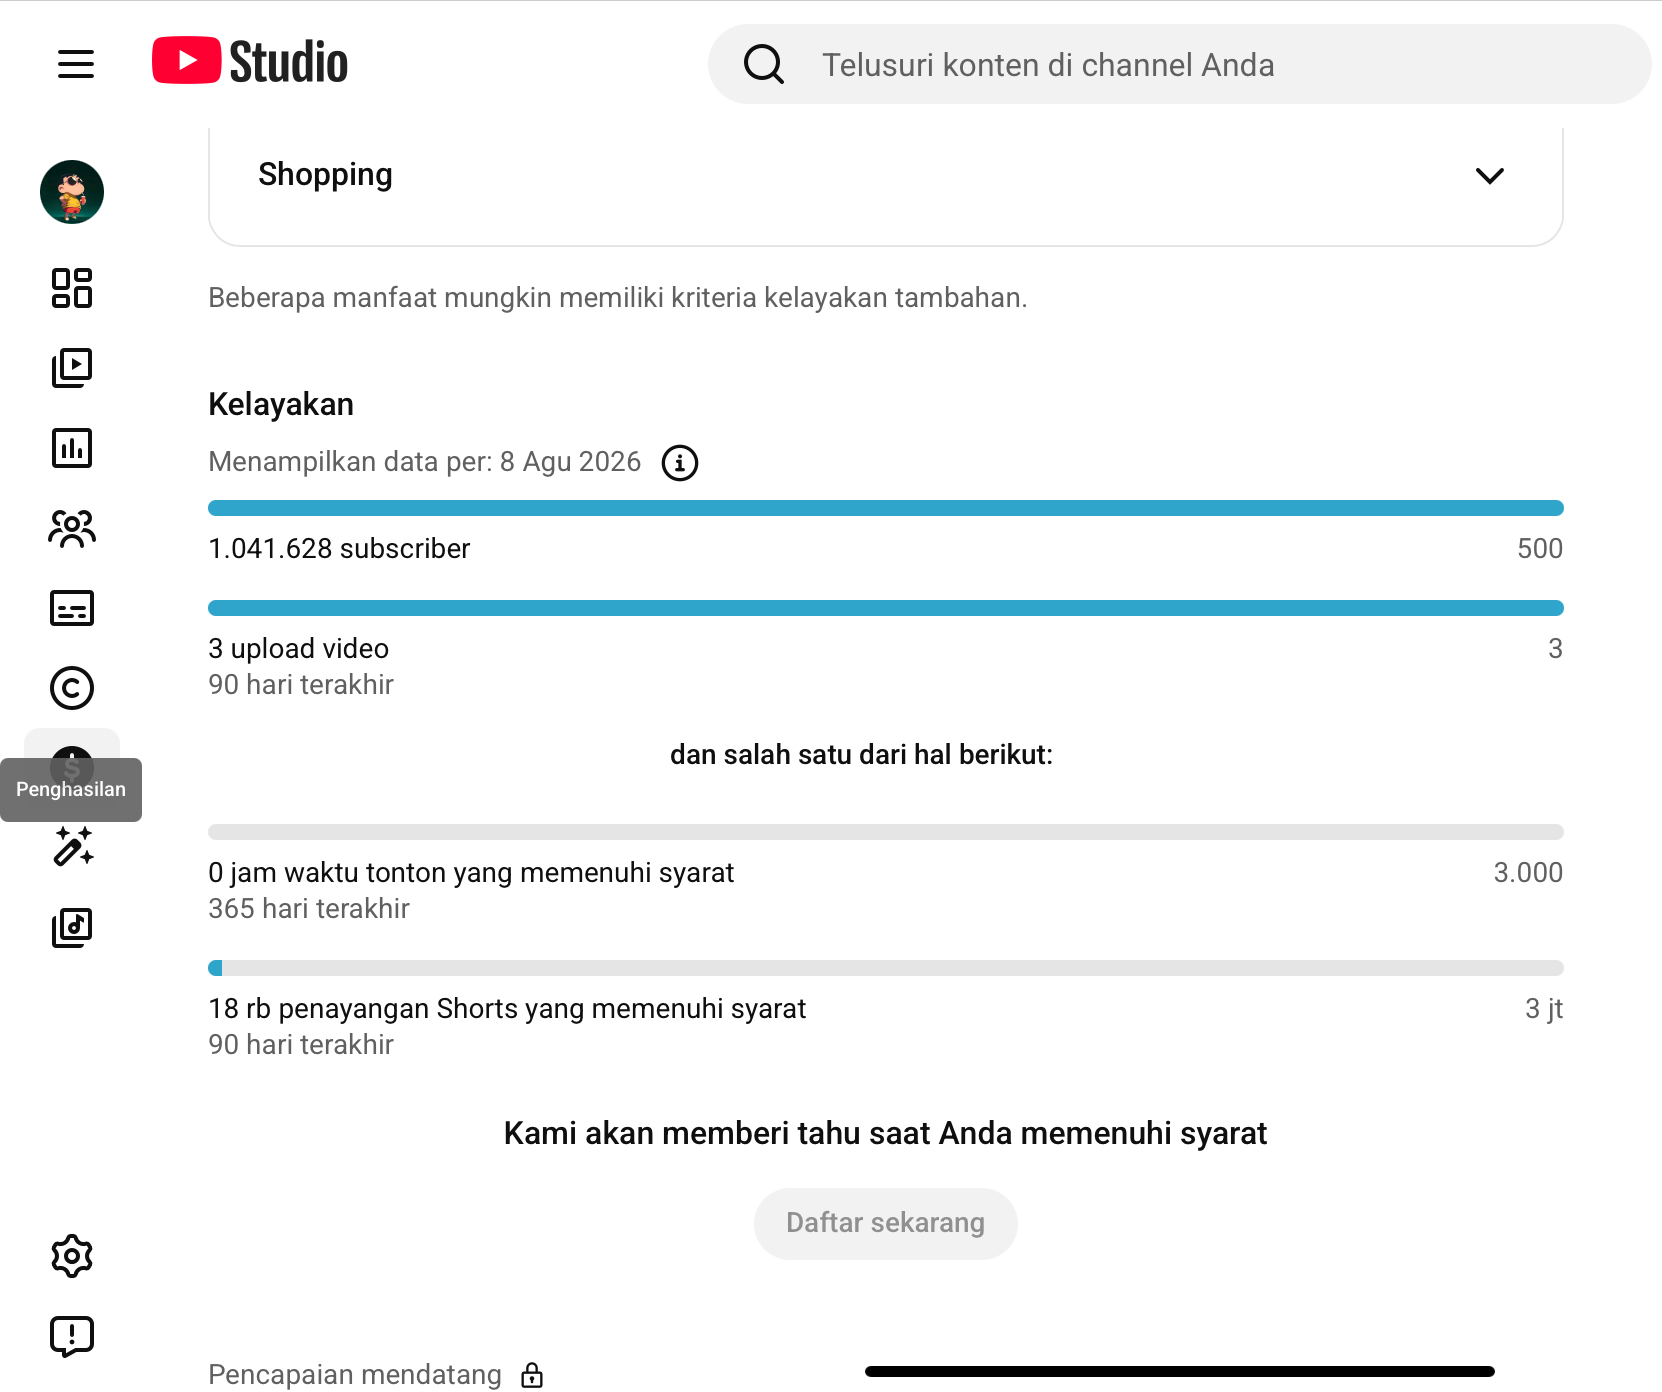The height and width of the screenshot is (1392, 1662).
Task: Open the Content videos icon
Action: coord(72,368)
